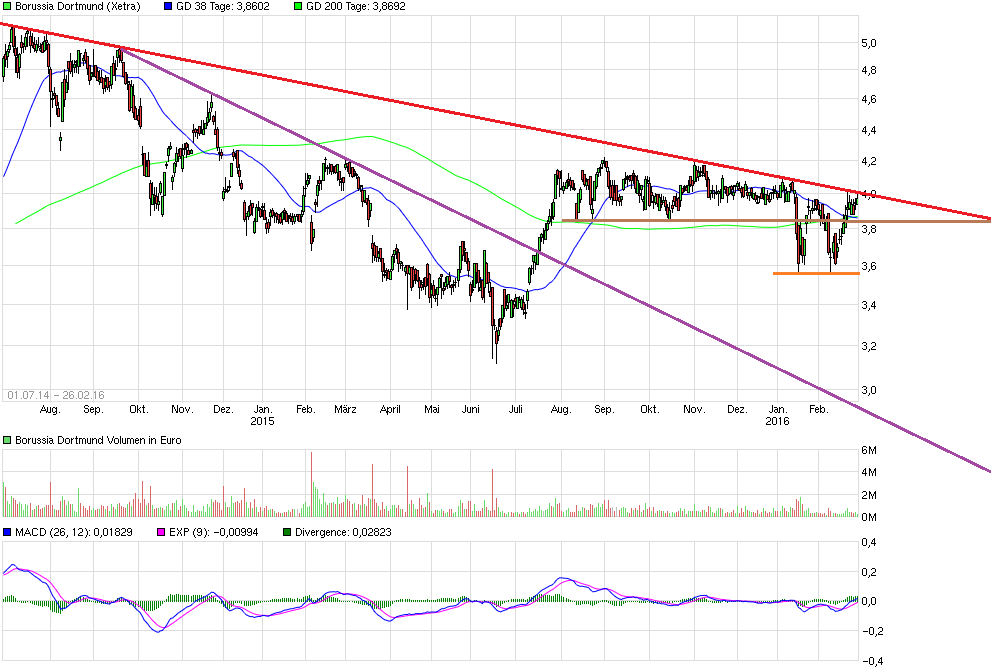
Task: Click the '3,6' price axis value
Action: (868, 266)
